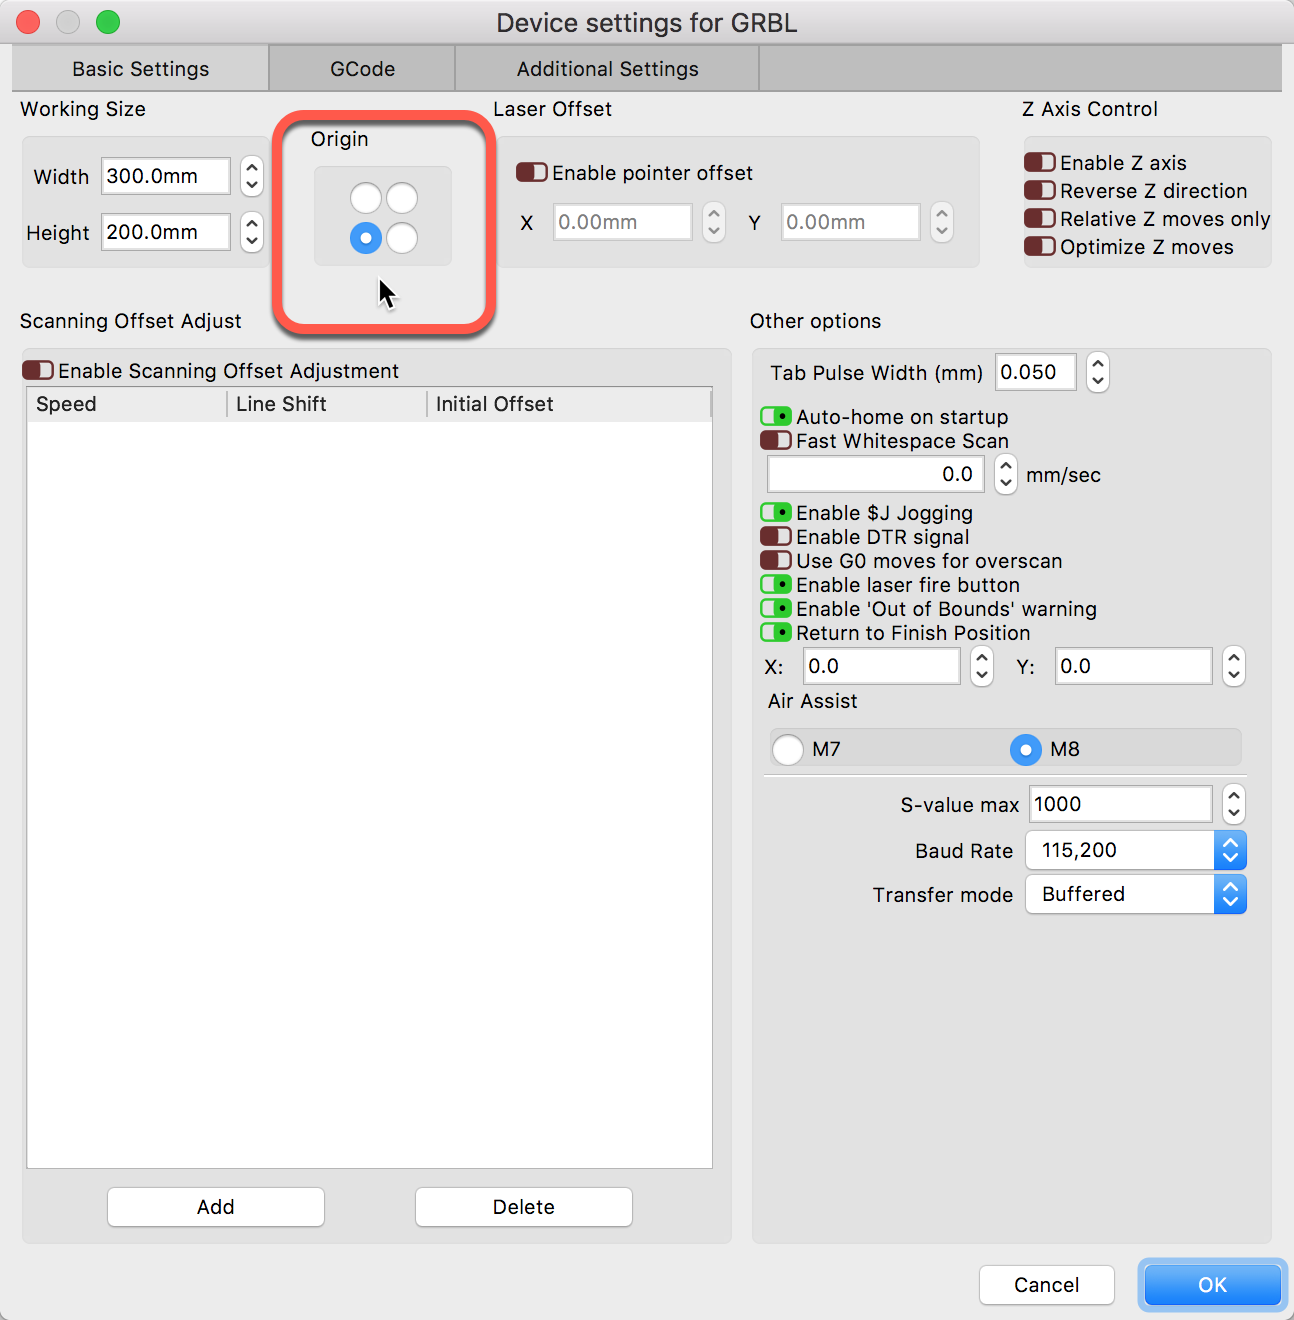Click the Initial Offset column header

click(x=569, y=404)
